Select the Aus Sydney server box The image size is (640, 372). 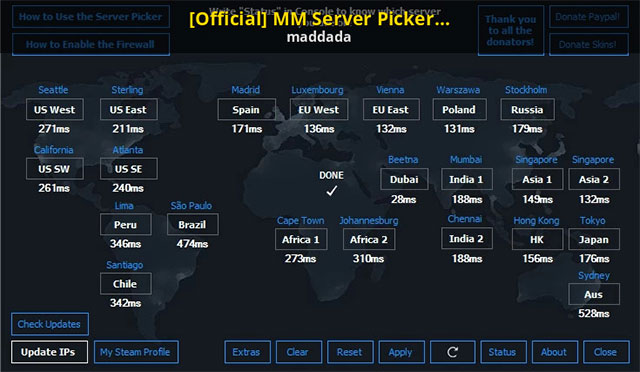(x=594, y=294)
